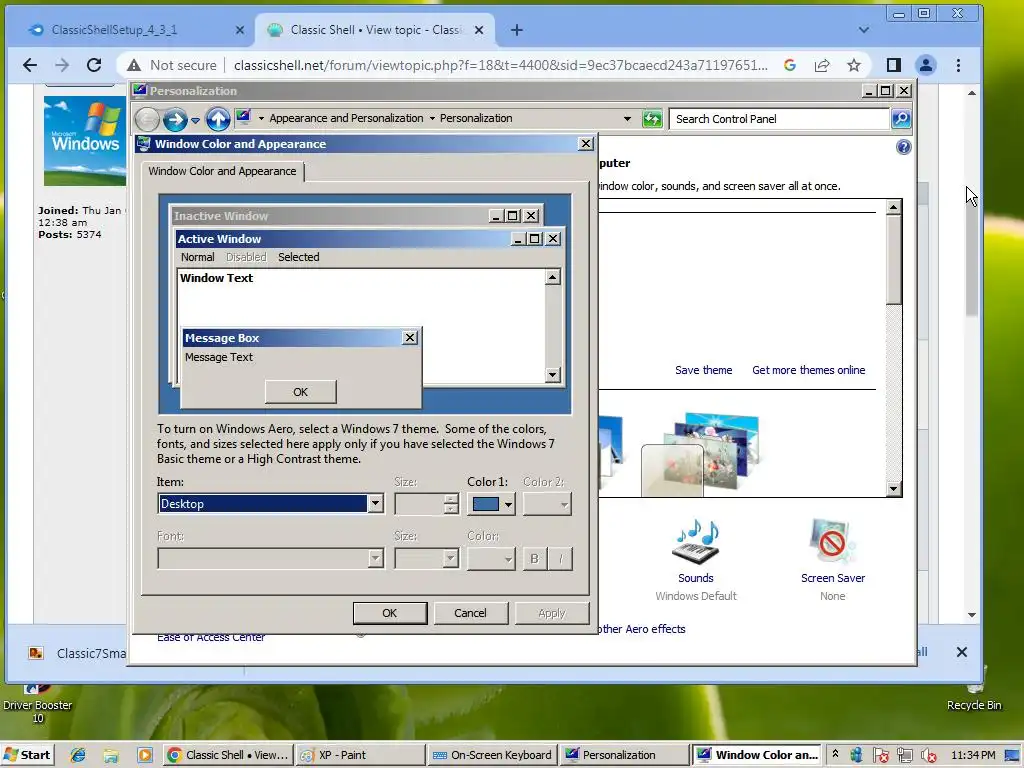This screenshot has height=768, width=1024.
Task: Switch to XP - Paint taskbar button
Action: (359, 755)
